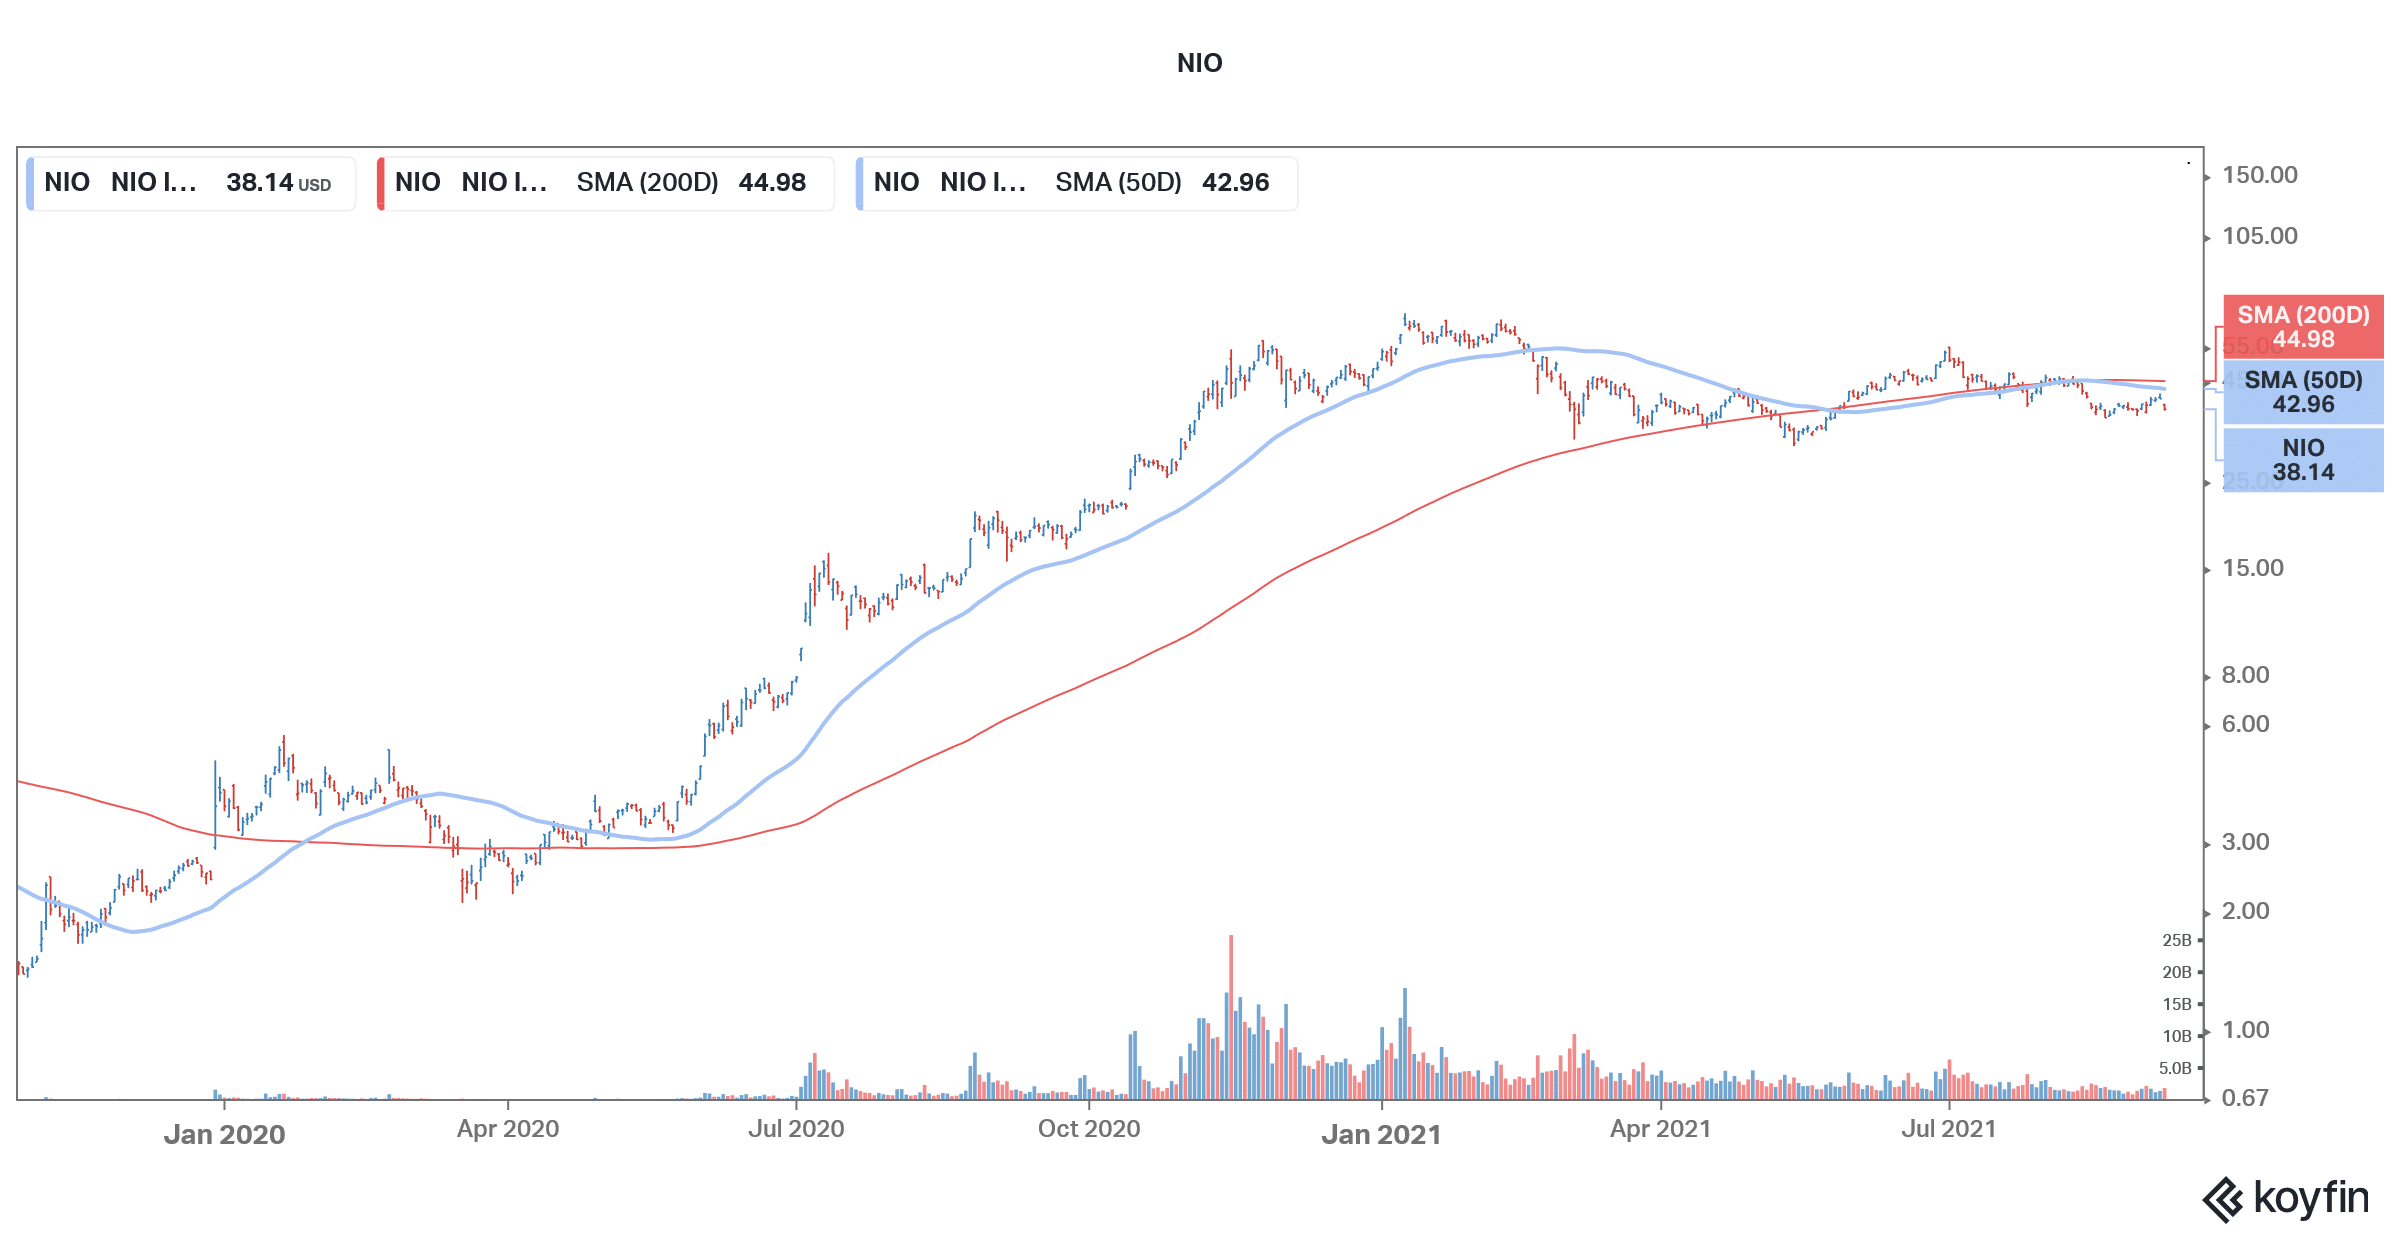Click the 8.00 price axis label
The image size is (2400, 1240).
click(x=2245, y=675)
